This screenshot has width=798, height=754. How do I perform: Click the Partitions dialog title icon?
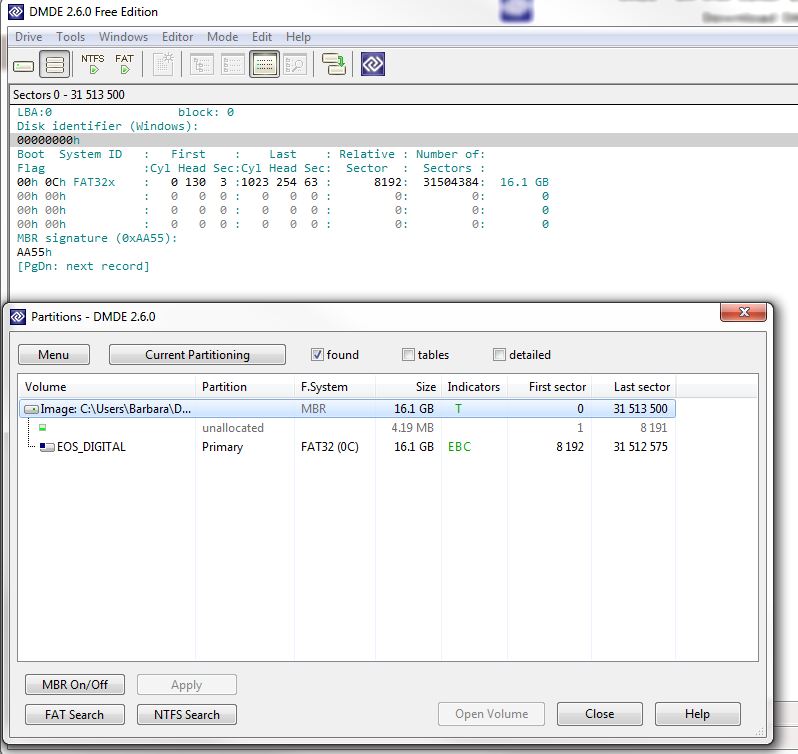(x=18, y=316)
